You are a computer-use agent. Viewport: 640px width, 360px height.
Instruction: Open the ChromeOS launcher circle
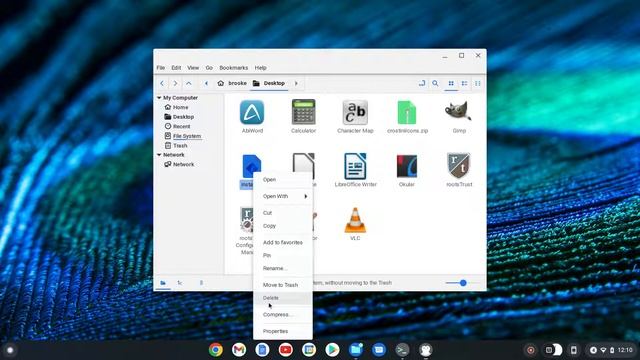point(10,350)
